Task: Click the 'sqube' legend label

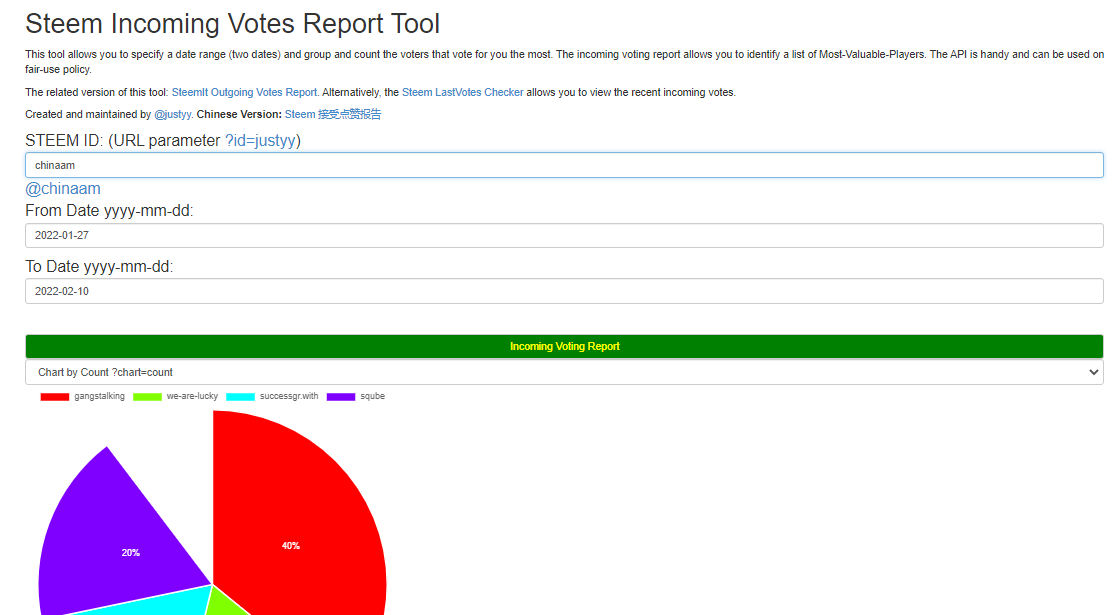Action: pyautogui.click(x=372, y=396)
